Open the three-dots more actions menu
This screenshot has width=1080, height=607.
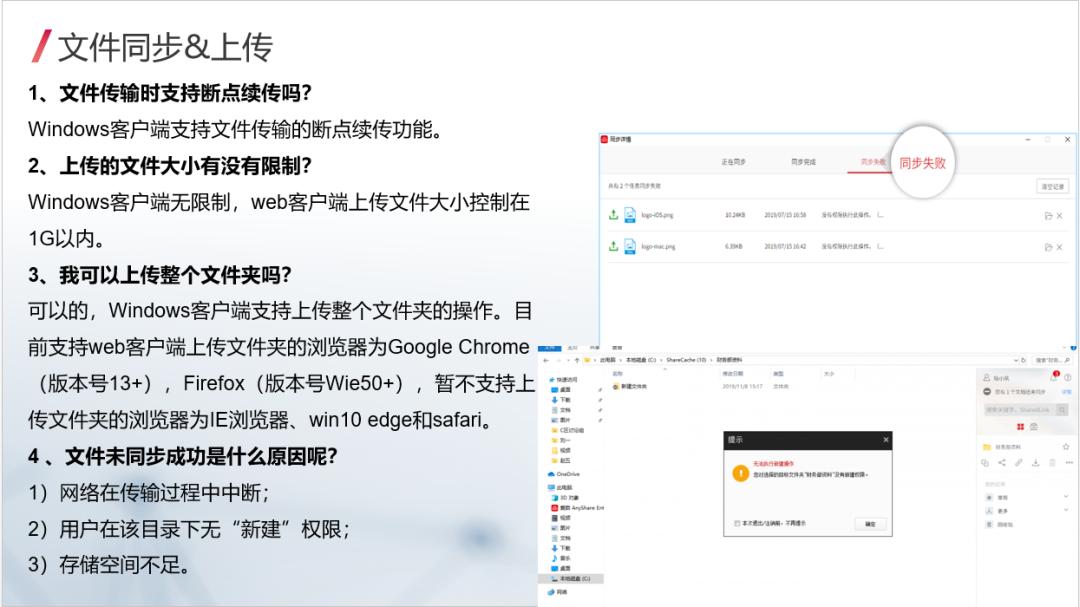tap(1069, 462)
